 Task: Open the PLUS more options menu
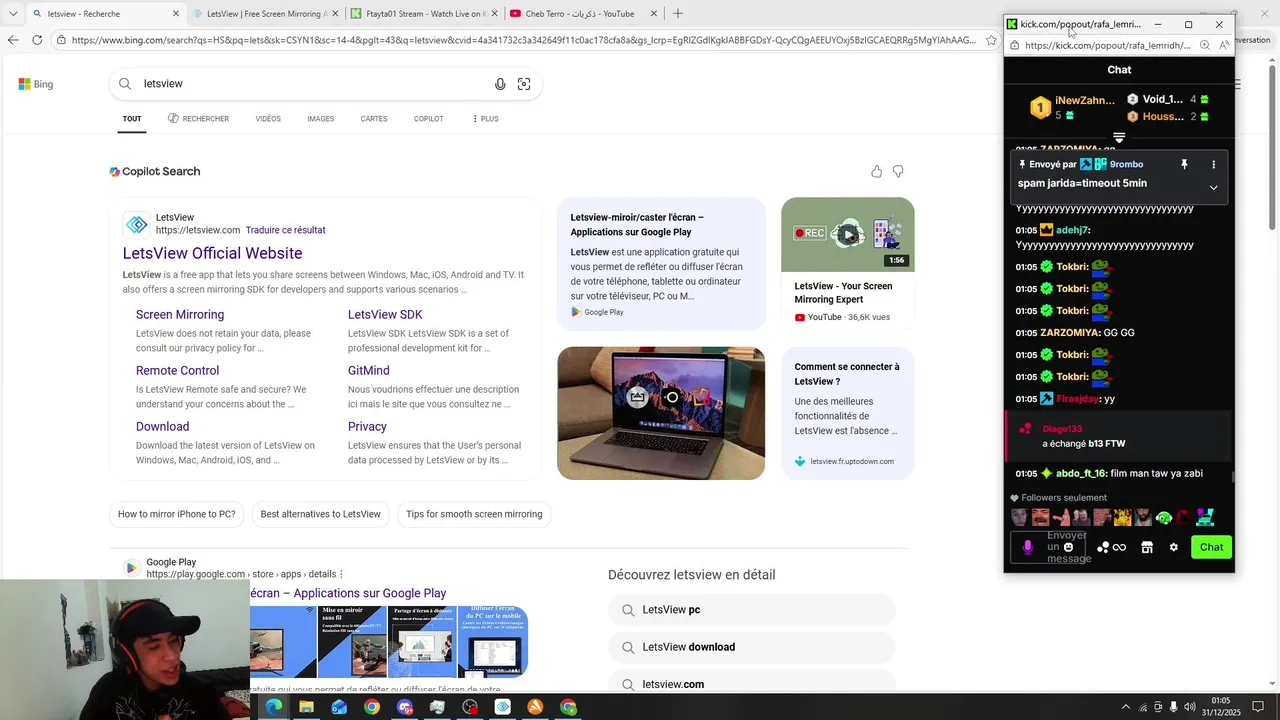tap(485, 119)
